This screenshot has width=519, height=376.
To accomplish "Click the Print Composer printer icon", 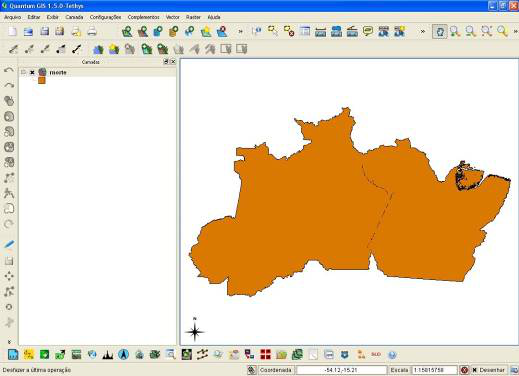I will [92, 32].
